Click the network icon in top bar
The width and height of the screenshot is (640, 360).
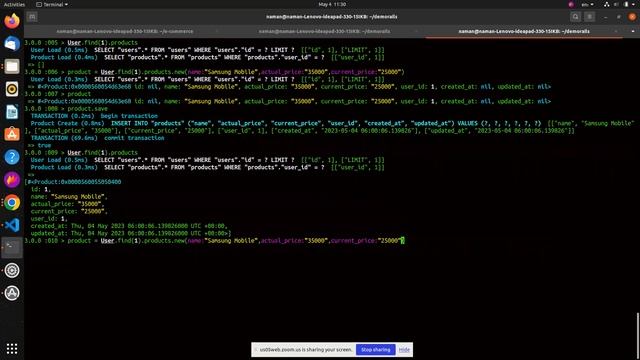point(607,4)
